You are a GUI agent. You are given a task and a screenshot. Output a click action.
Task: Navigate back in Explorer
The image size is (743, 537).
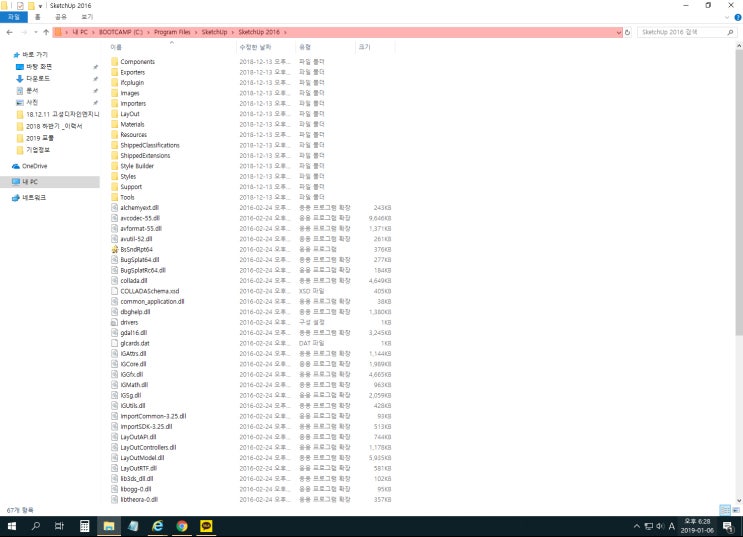9,32
